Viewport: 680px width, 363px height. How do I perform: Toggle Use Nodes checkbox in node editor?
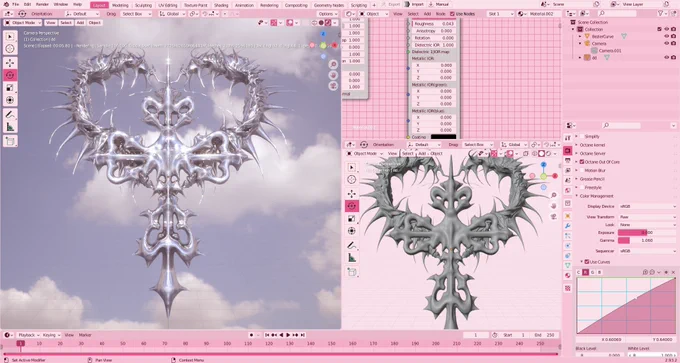tap(452, 14)
